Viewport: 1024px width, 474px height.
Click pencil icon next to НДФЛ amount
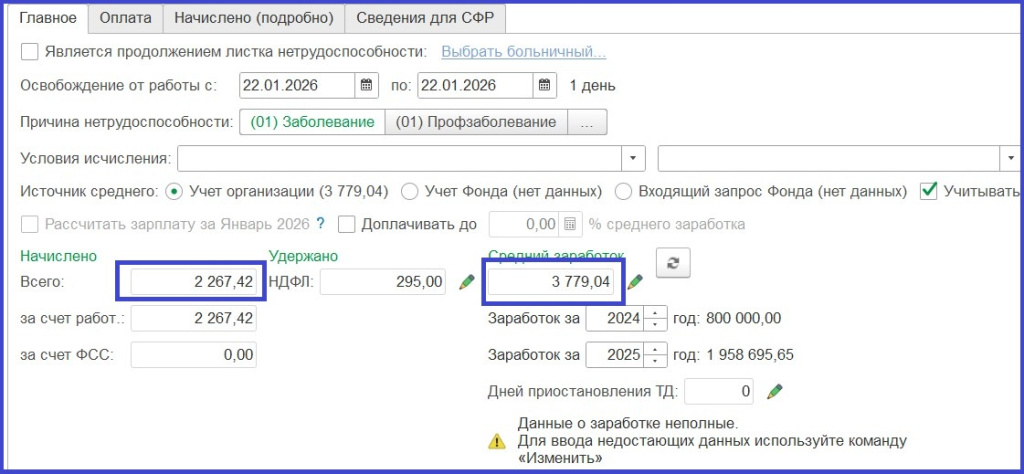point(466,283)
